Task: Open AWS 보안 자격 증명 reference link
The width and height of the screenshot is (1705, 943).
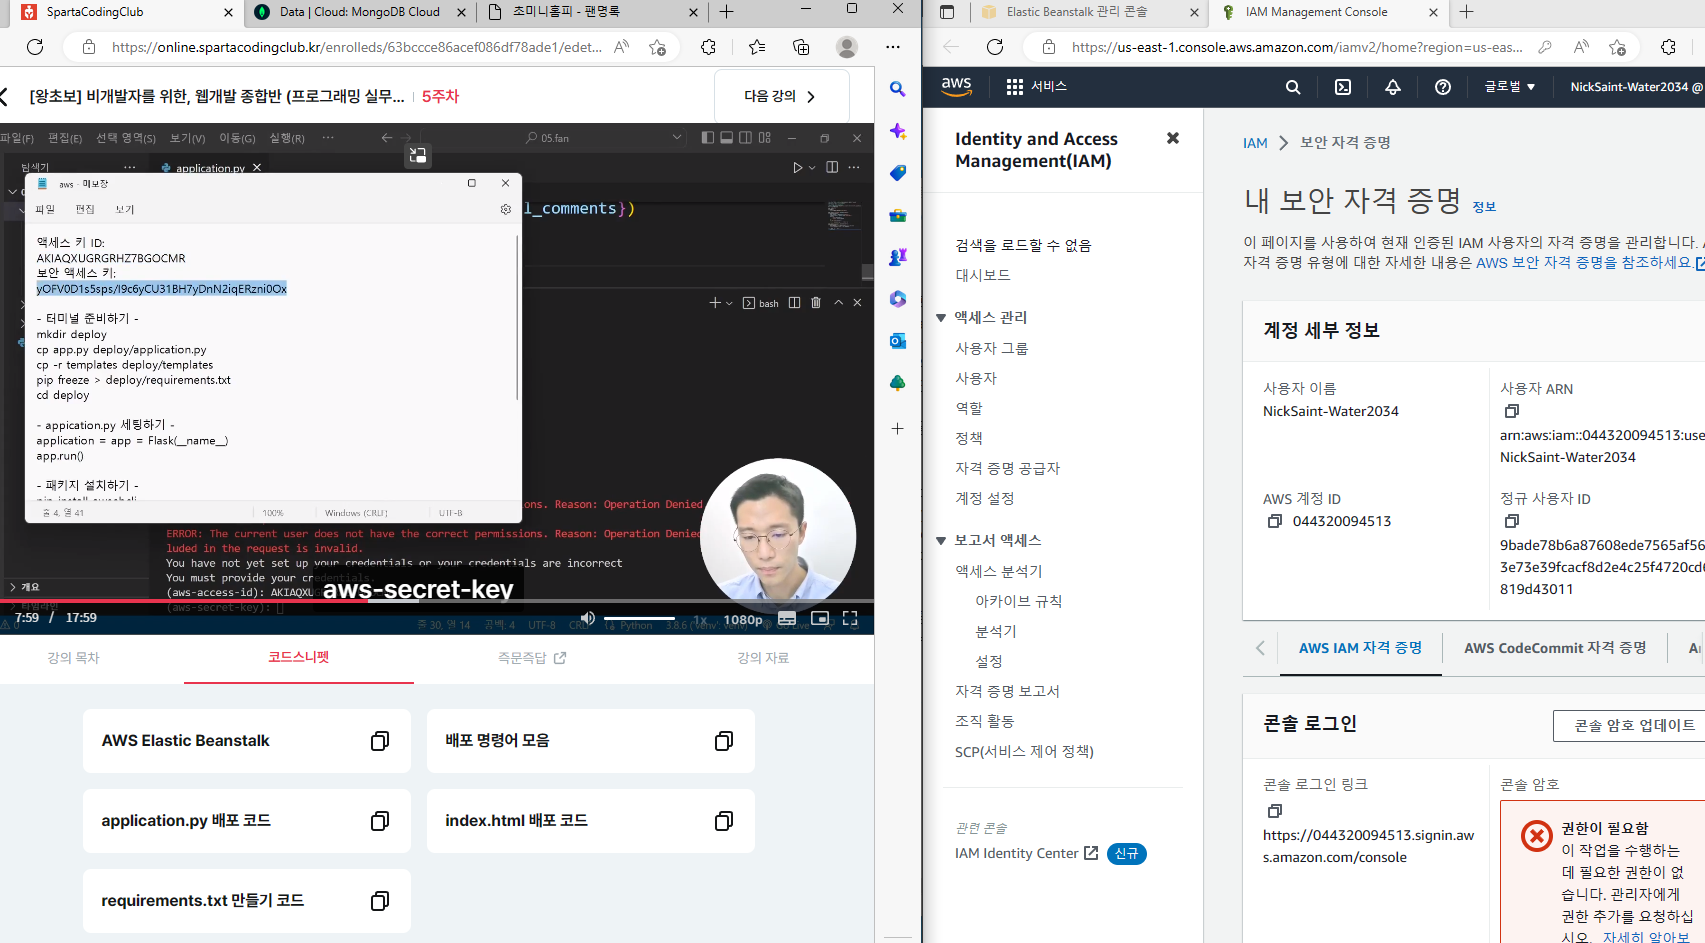Action: pos(1590,263)
